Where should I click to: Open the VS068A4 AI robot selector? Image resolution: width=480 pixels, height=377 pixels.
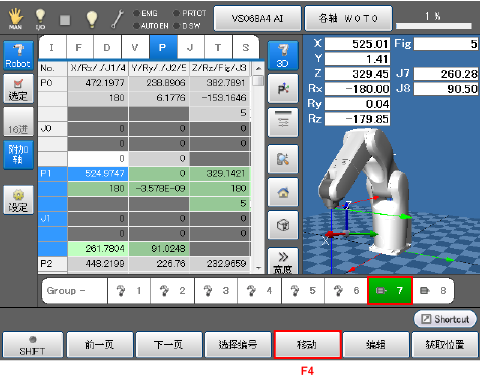pos(257,18)
